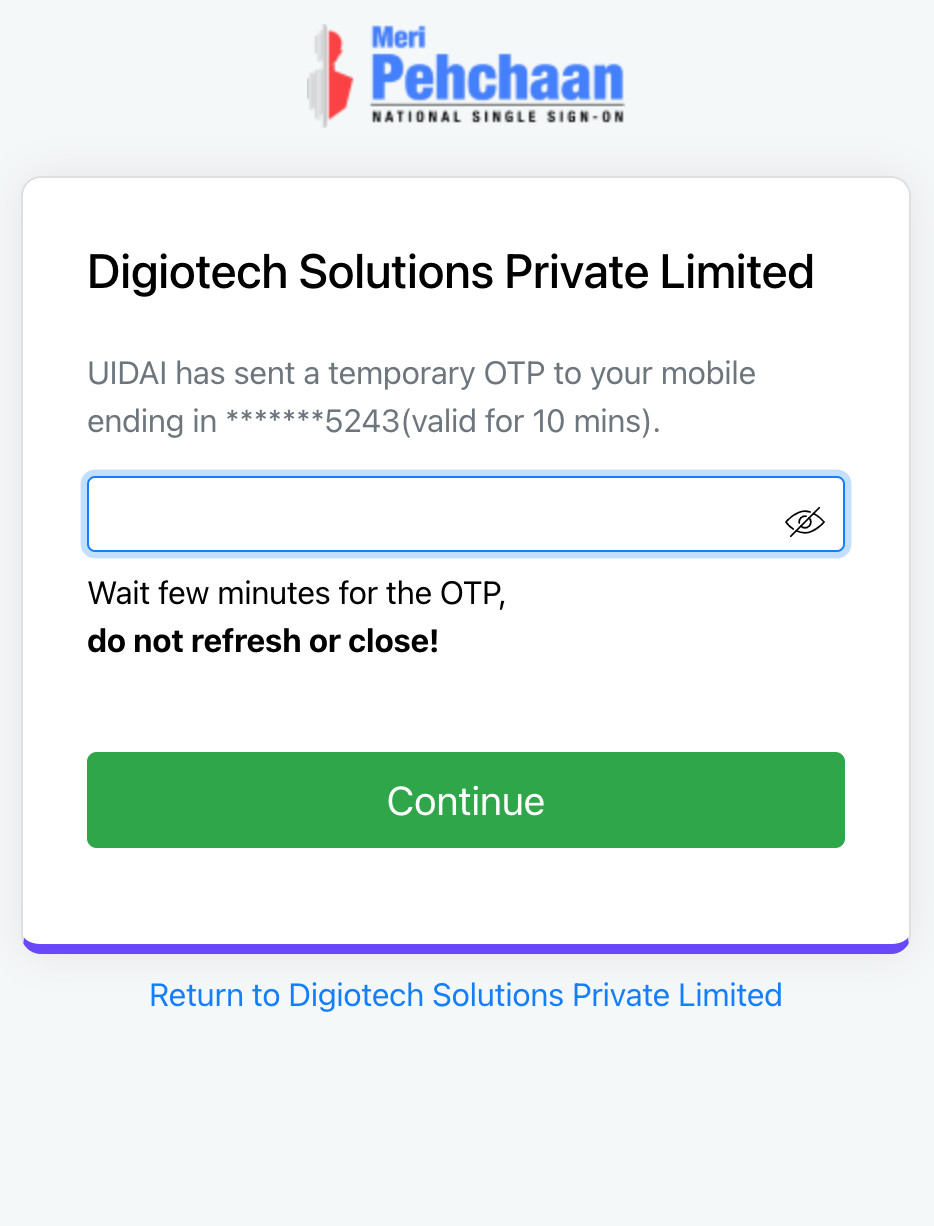The width and height of the screenshot is (934, 1226).
Task: Open 'Return to Digiotech Solutions Private Limited' link
Action: (x=466, y=995)
